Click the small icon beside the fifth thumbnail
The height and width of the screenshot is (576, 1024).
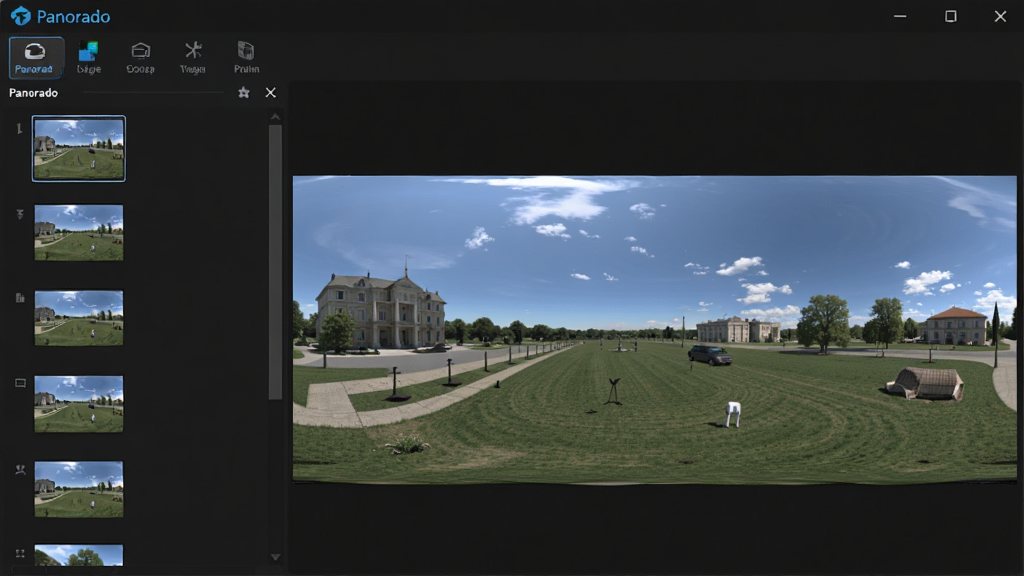click(x=20, y=470)
